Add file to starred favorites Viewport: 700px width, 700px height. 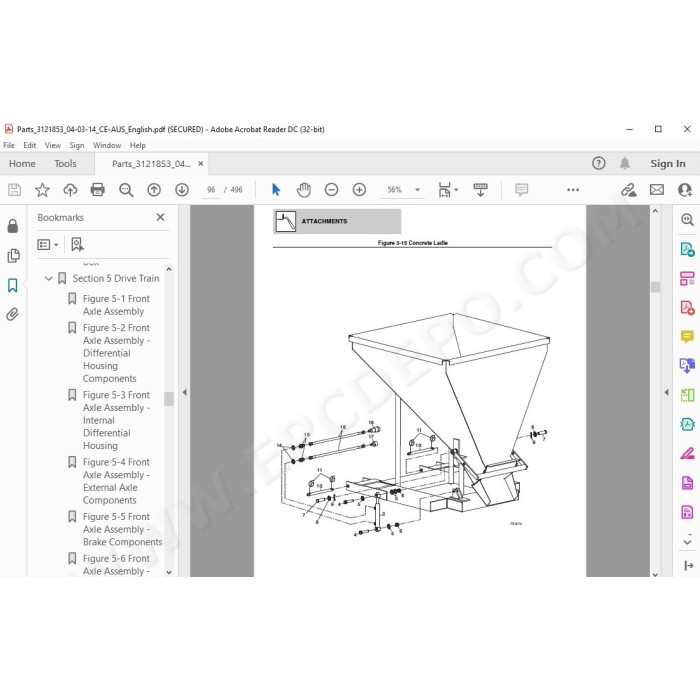42,190
